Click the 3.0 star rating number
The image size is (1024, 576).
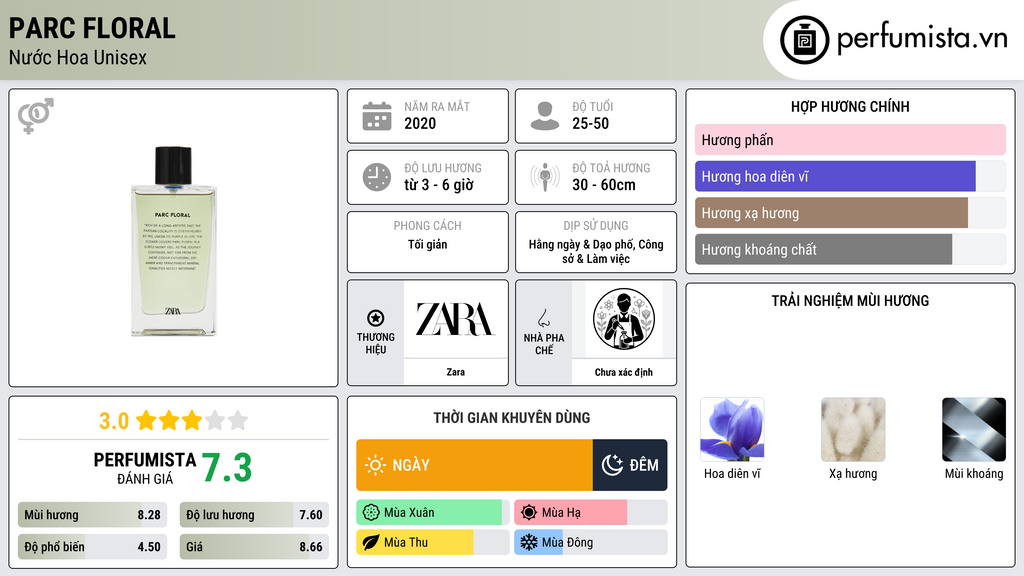114,421
